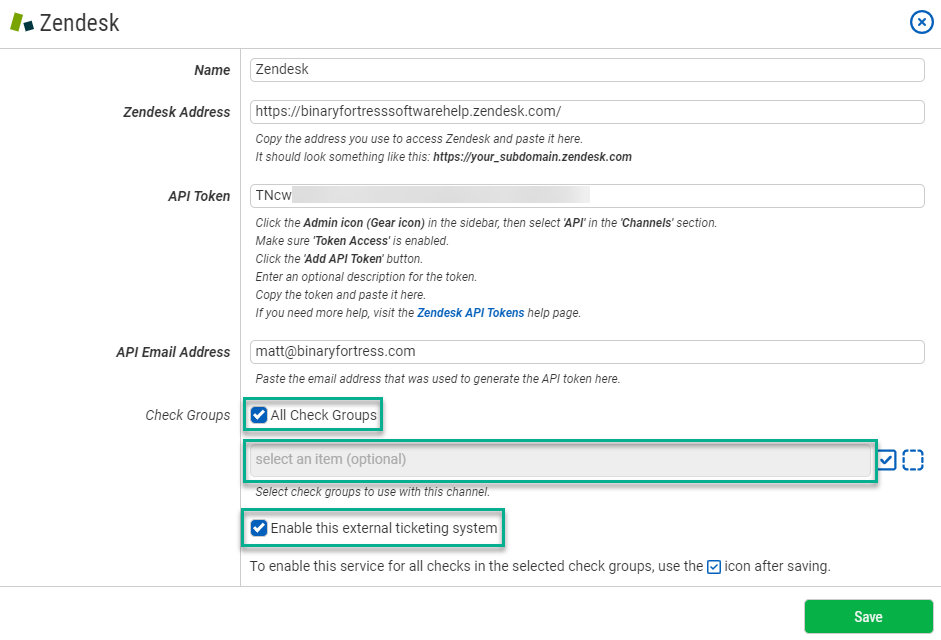
Task: Click the API Email Address input field
Action: [587, 352]
